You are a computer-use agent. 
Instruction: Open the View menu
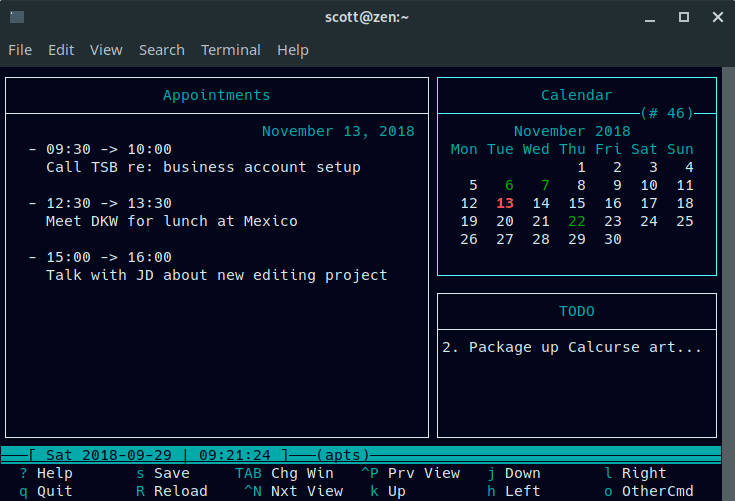click(x=106, y=50)
